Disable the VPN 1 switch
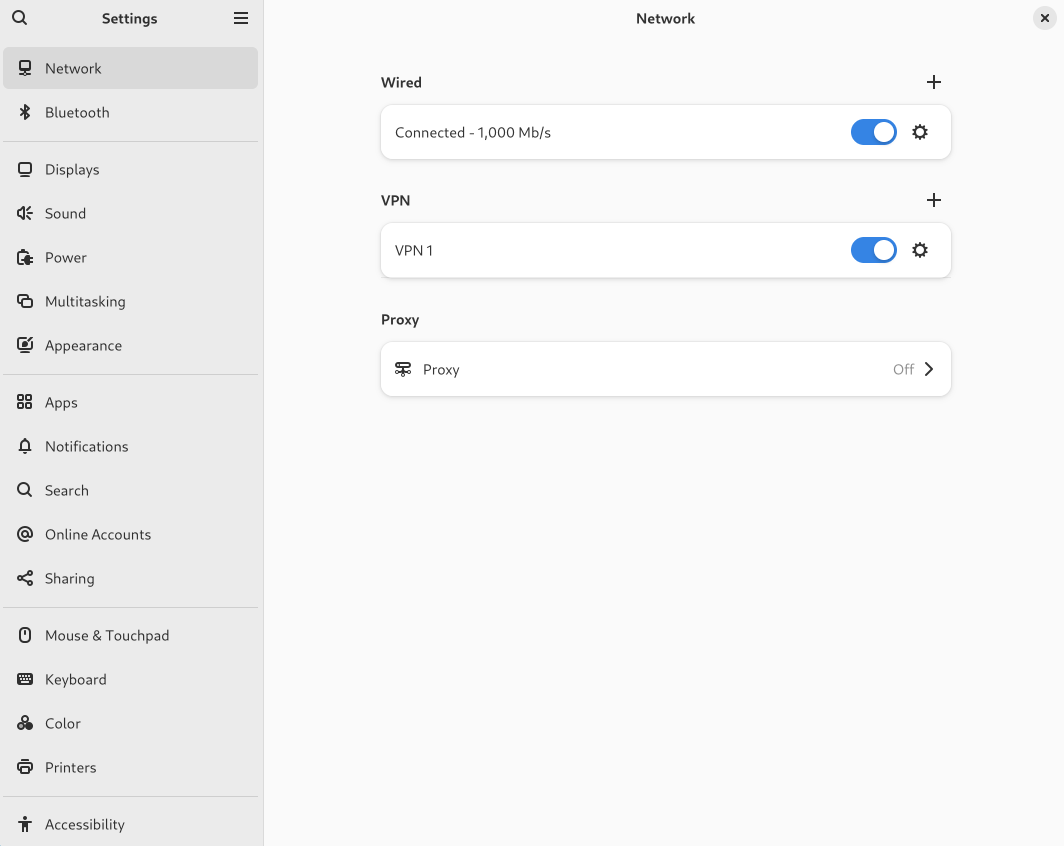Viewport: 1064px width, 846px height. tap(874, 250)
